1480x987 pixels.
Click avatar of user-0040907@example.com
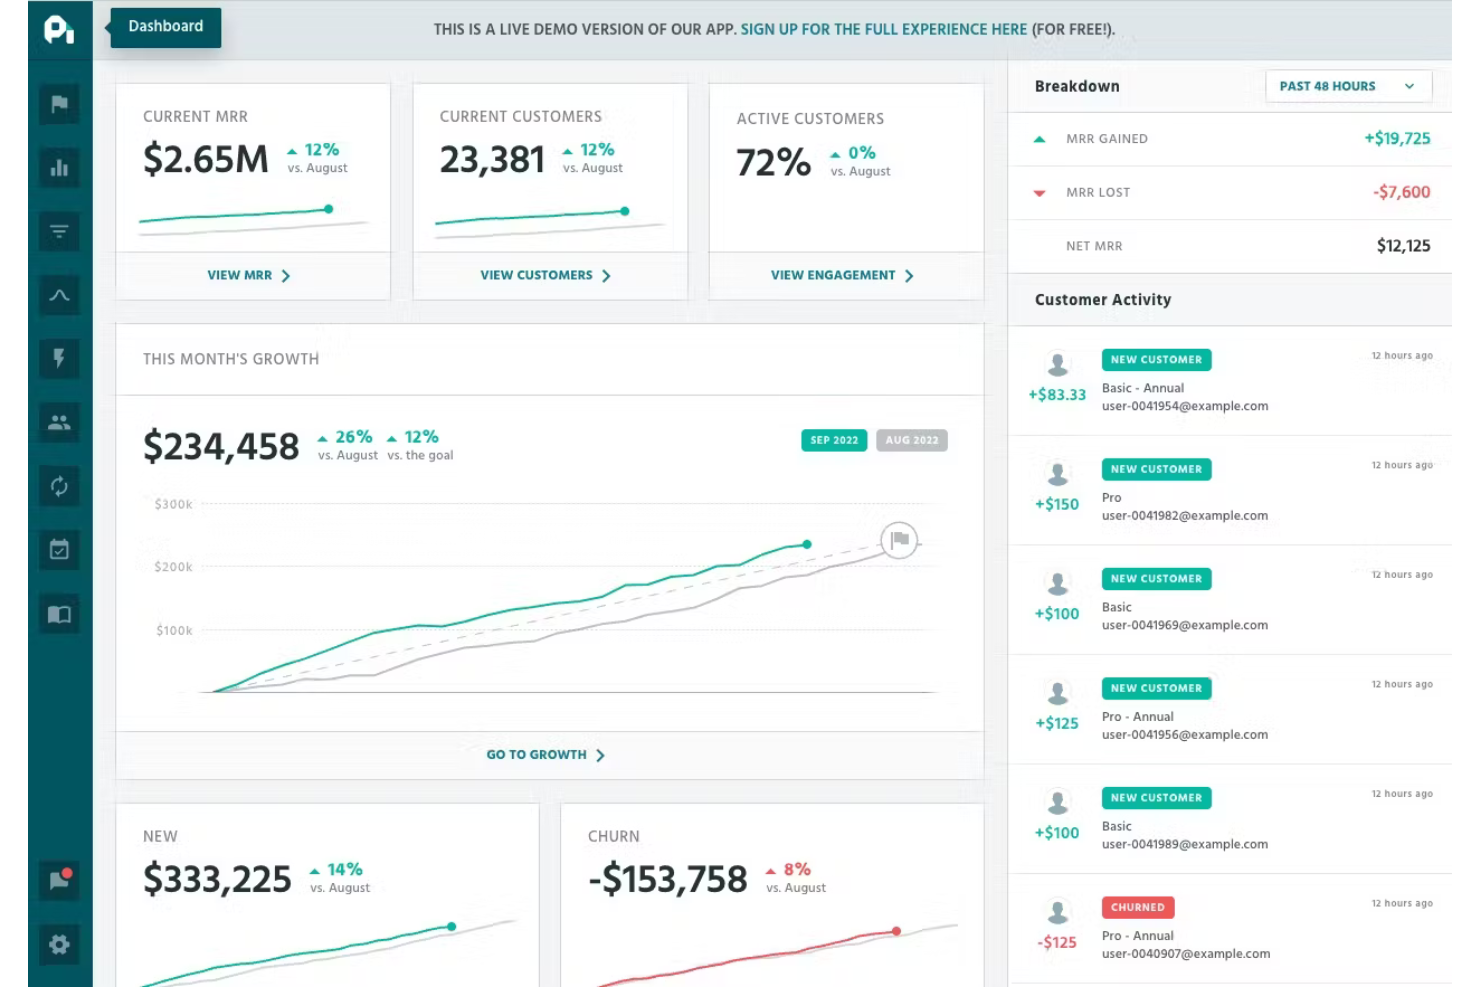click(x=1058, y=912)
